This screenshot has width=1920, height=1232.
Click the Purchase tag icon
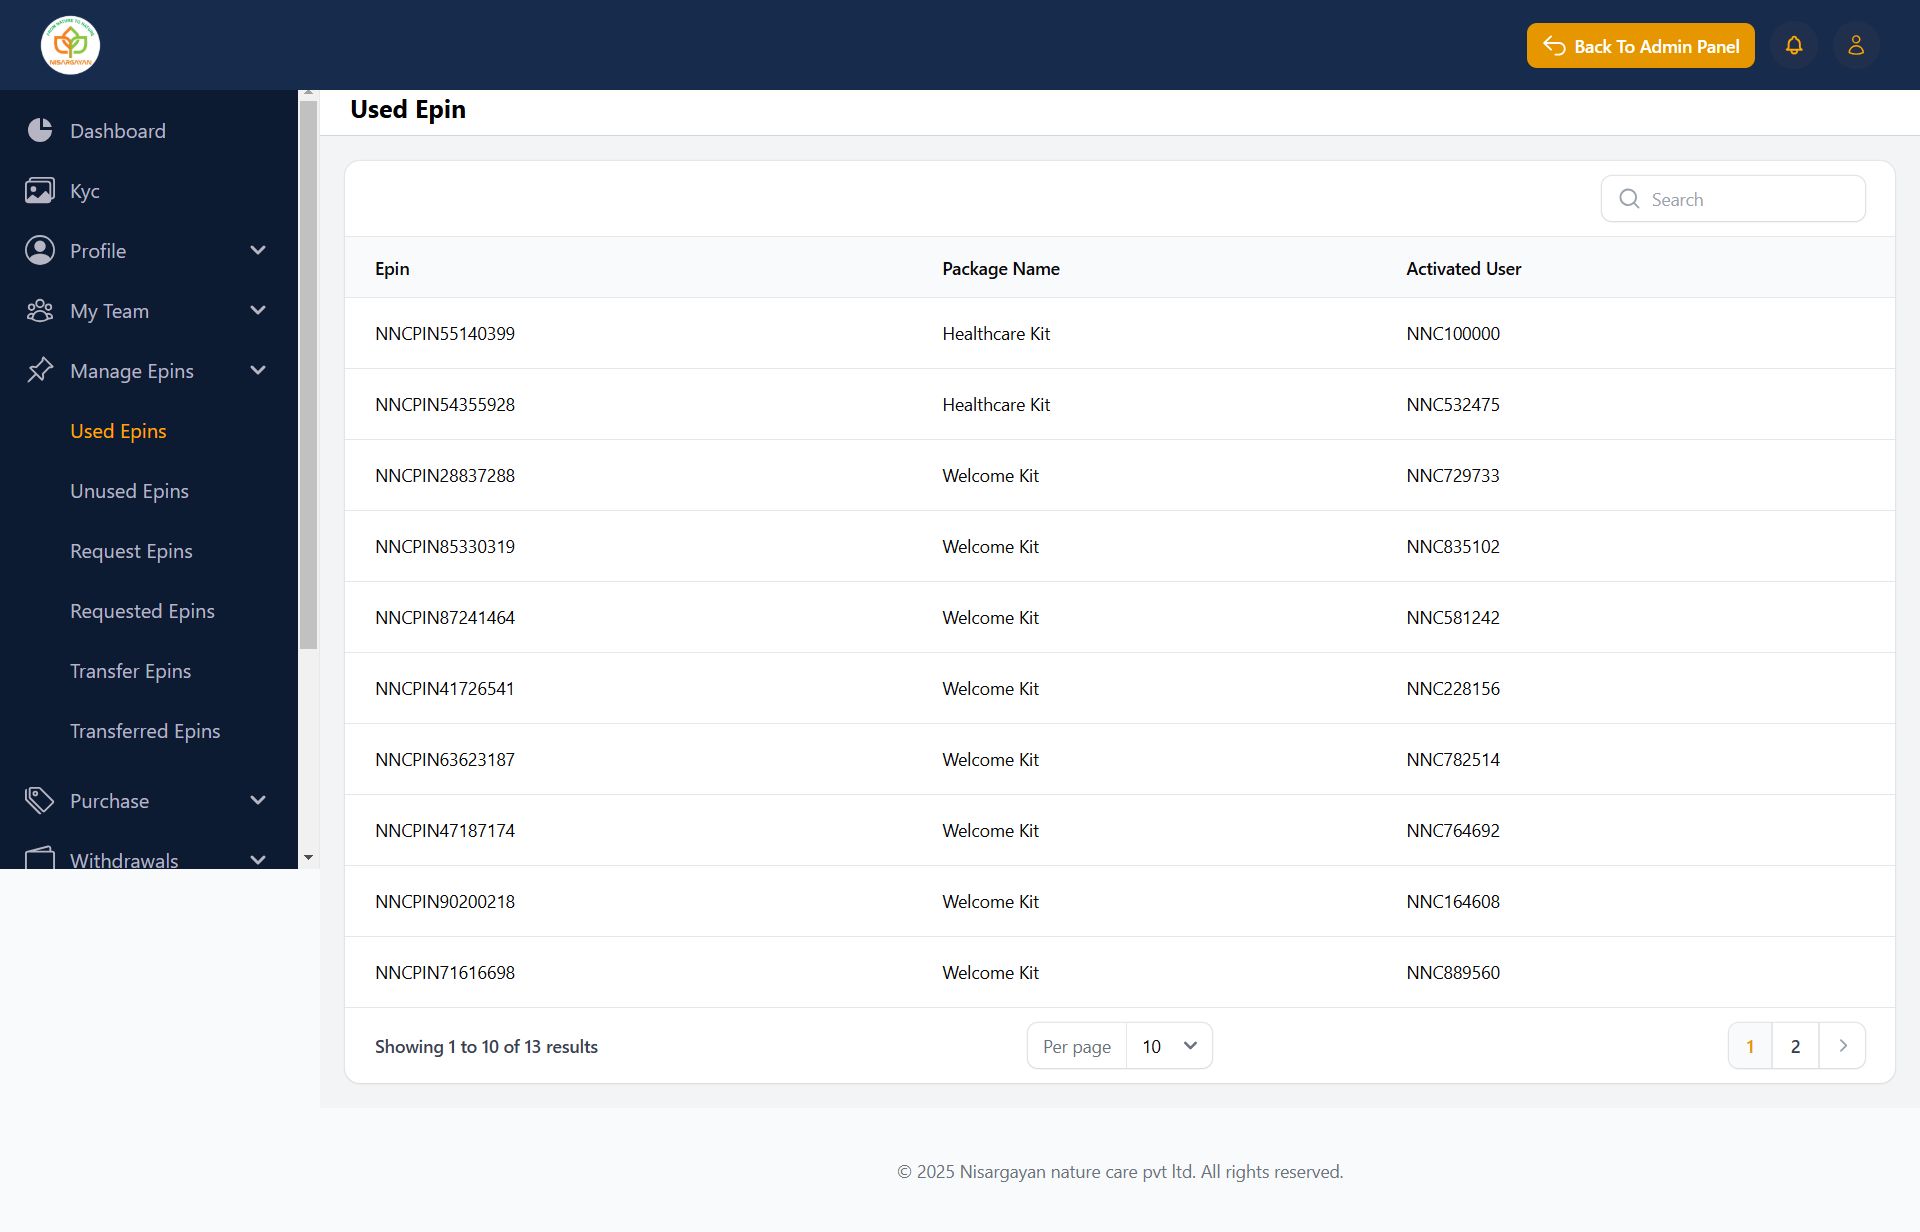pyautogui.click(x=40, y=800)
